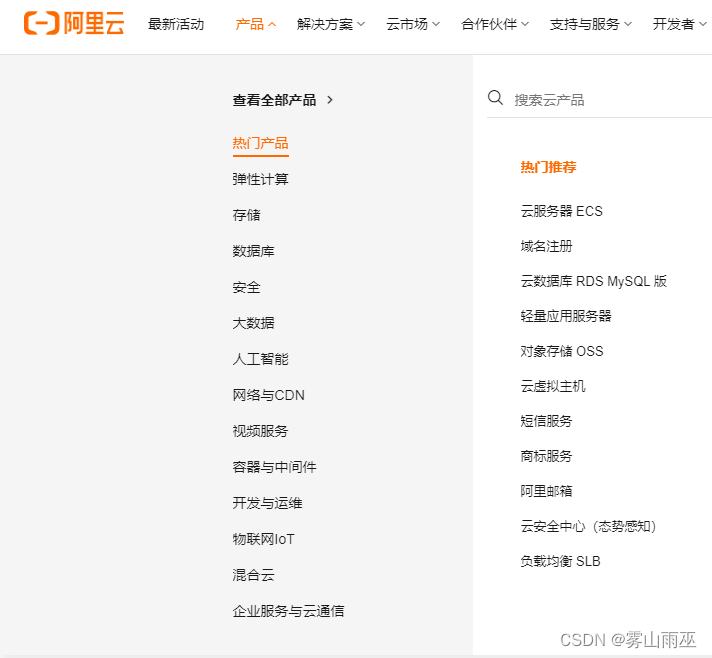Open the 查看全部产品 link

point(274,100)
